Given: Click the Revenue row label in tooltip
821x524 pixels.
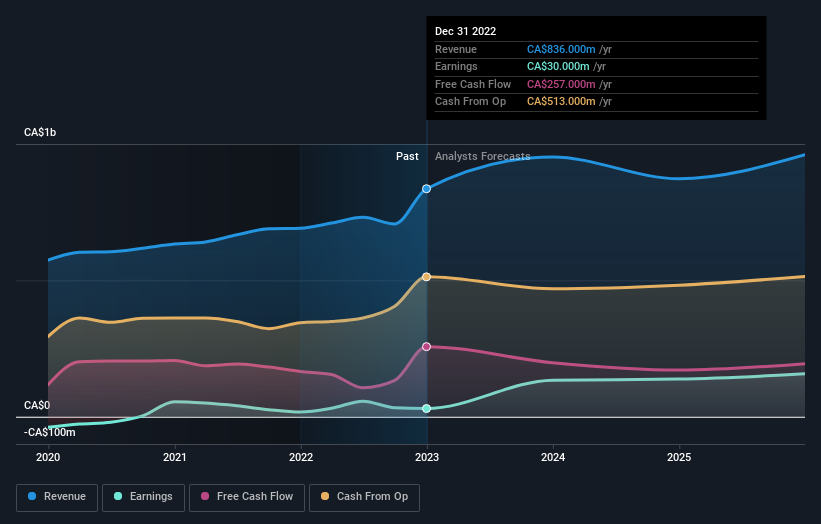Looking at the screenshot, I should point(456,49).
